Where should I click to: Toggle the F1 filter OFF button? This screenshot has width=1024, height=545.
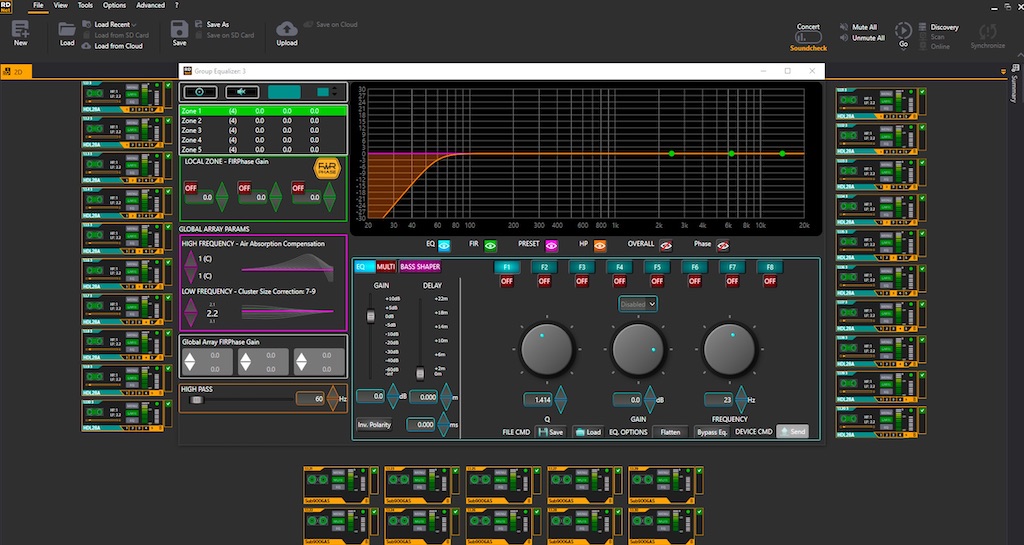point(507,281)
